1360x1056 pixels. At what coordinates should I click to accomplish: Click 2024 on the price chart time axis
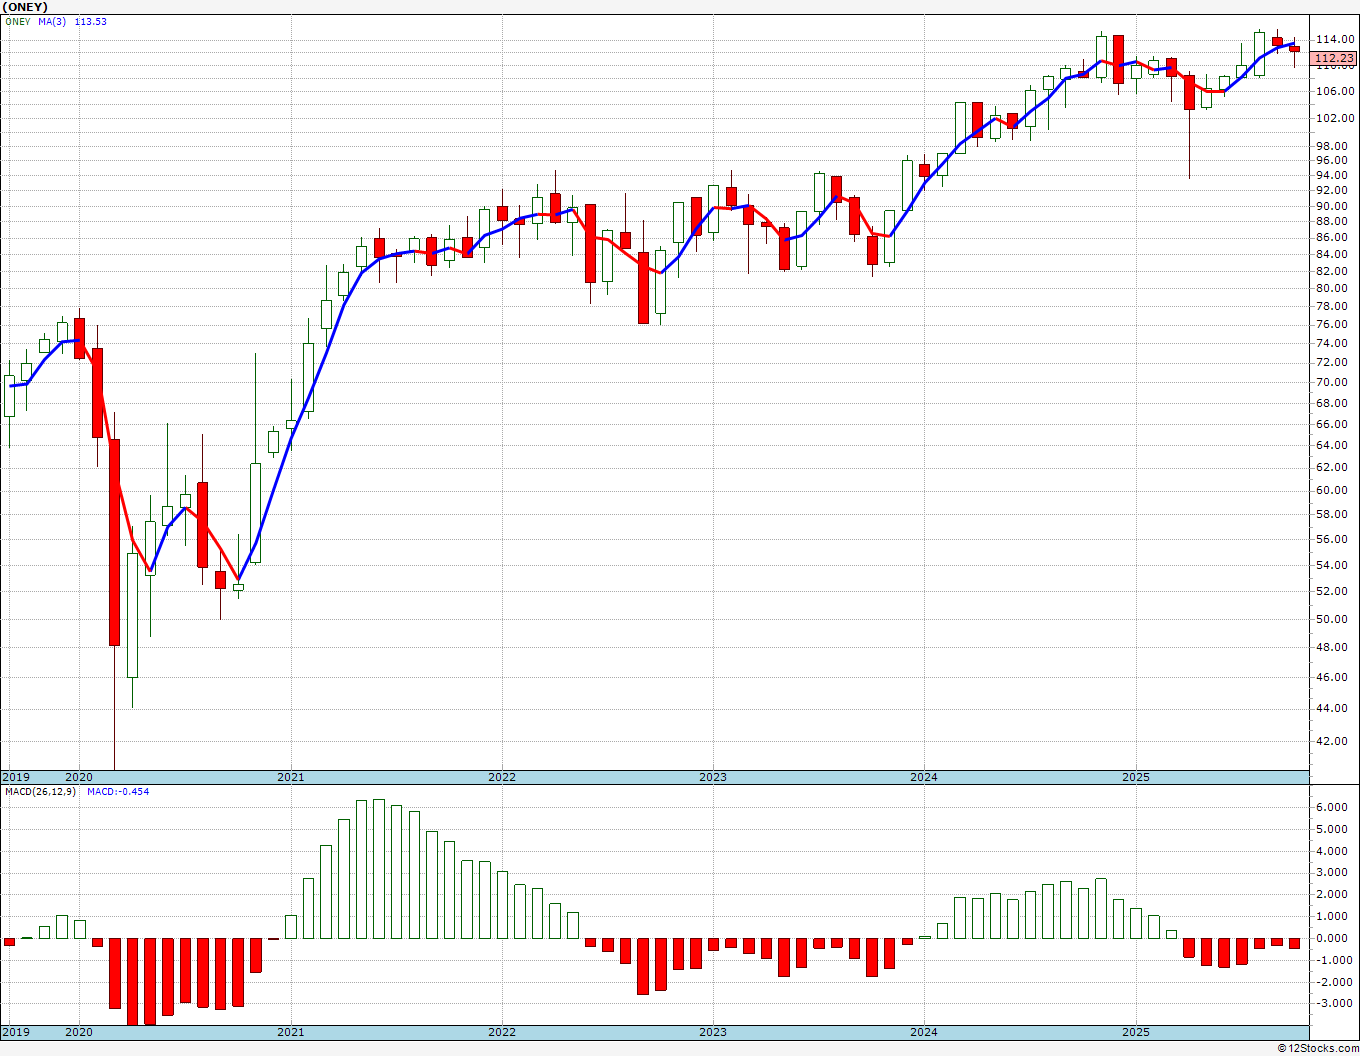pos(924,777)
